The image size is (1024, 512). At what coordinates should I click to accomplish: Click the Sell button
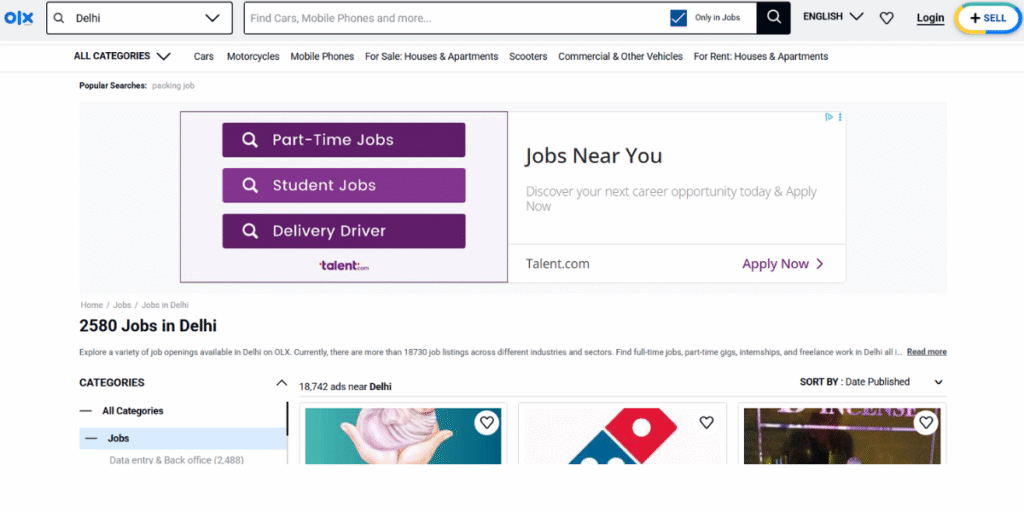(x=988, y=18)
